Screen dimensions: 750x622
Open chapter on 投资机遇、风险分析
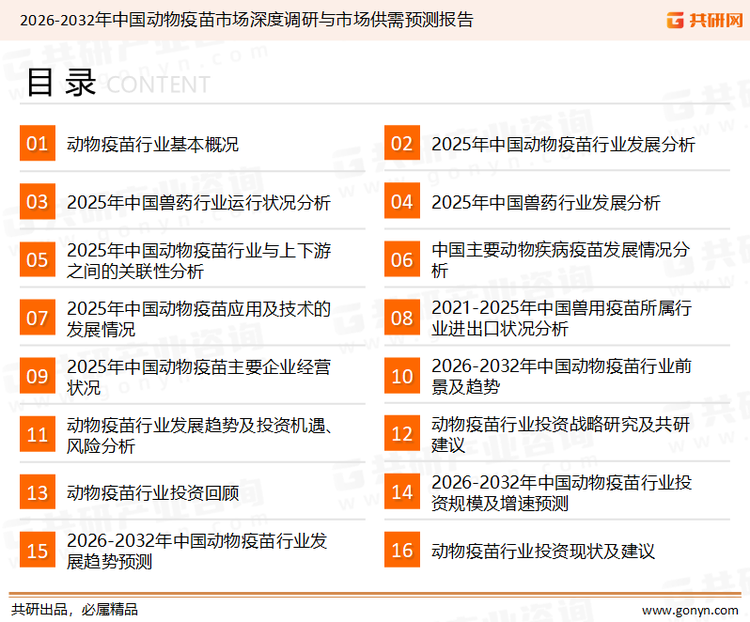(199, 435)
